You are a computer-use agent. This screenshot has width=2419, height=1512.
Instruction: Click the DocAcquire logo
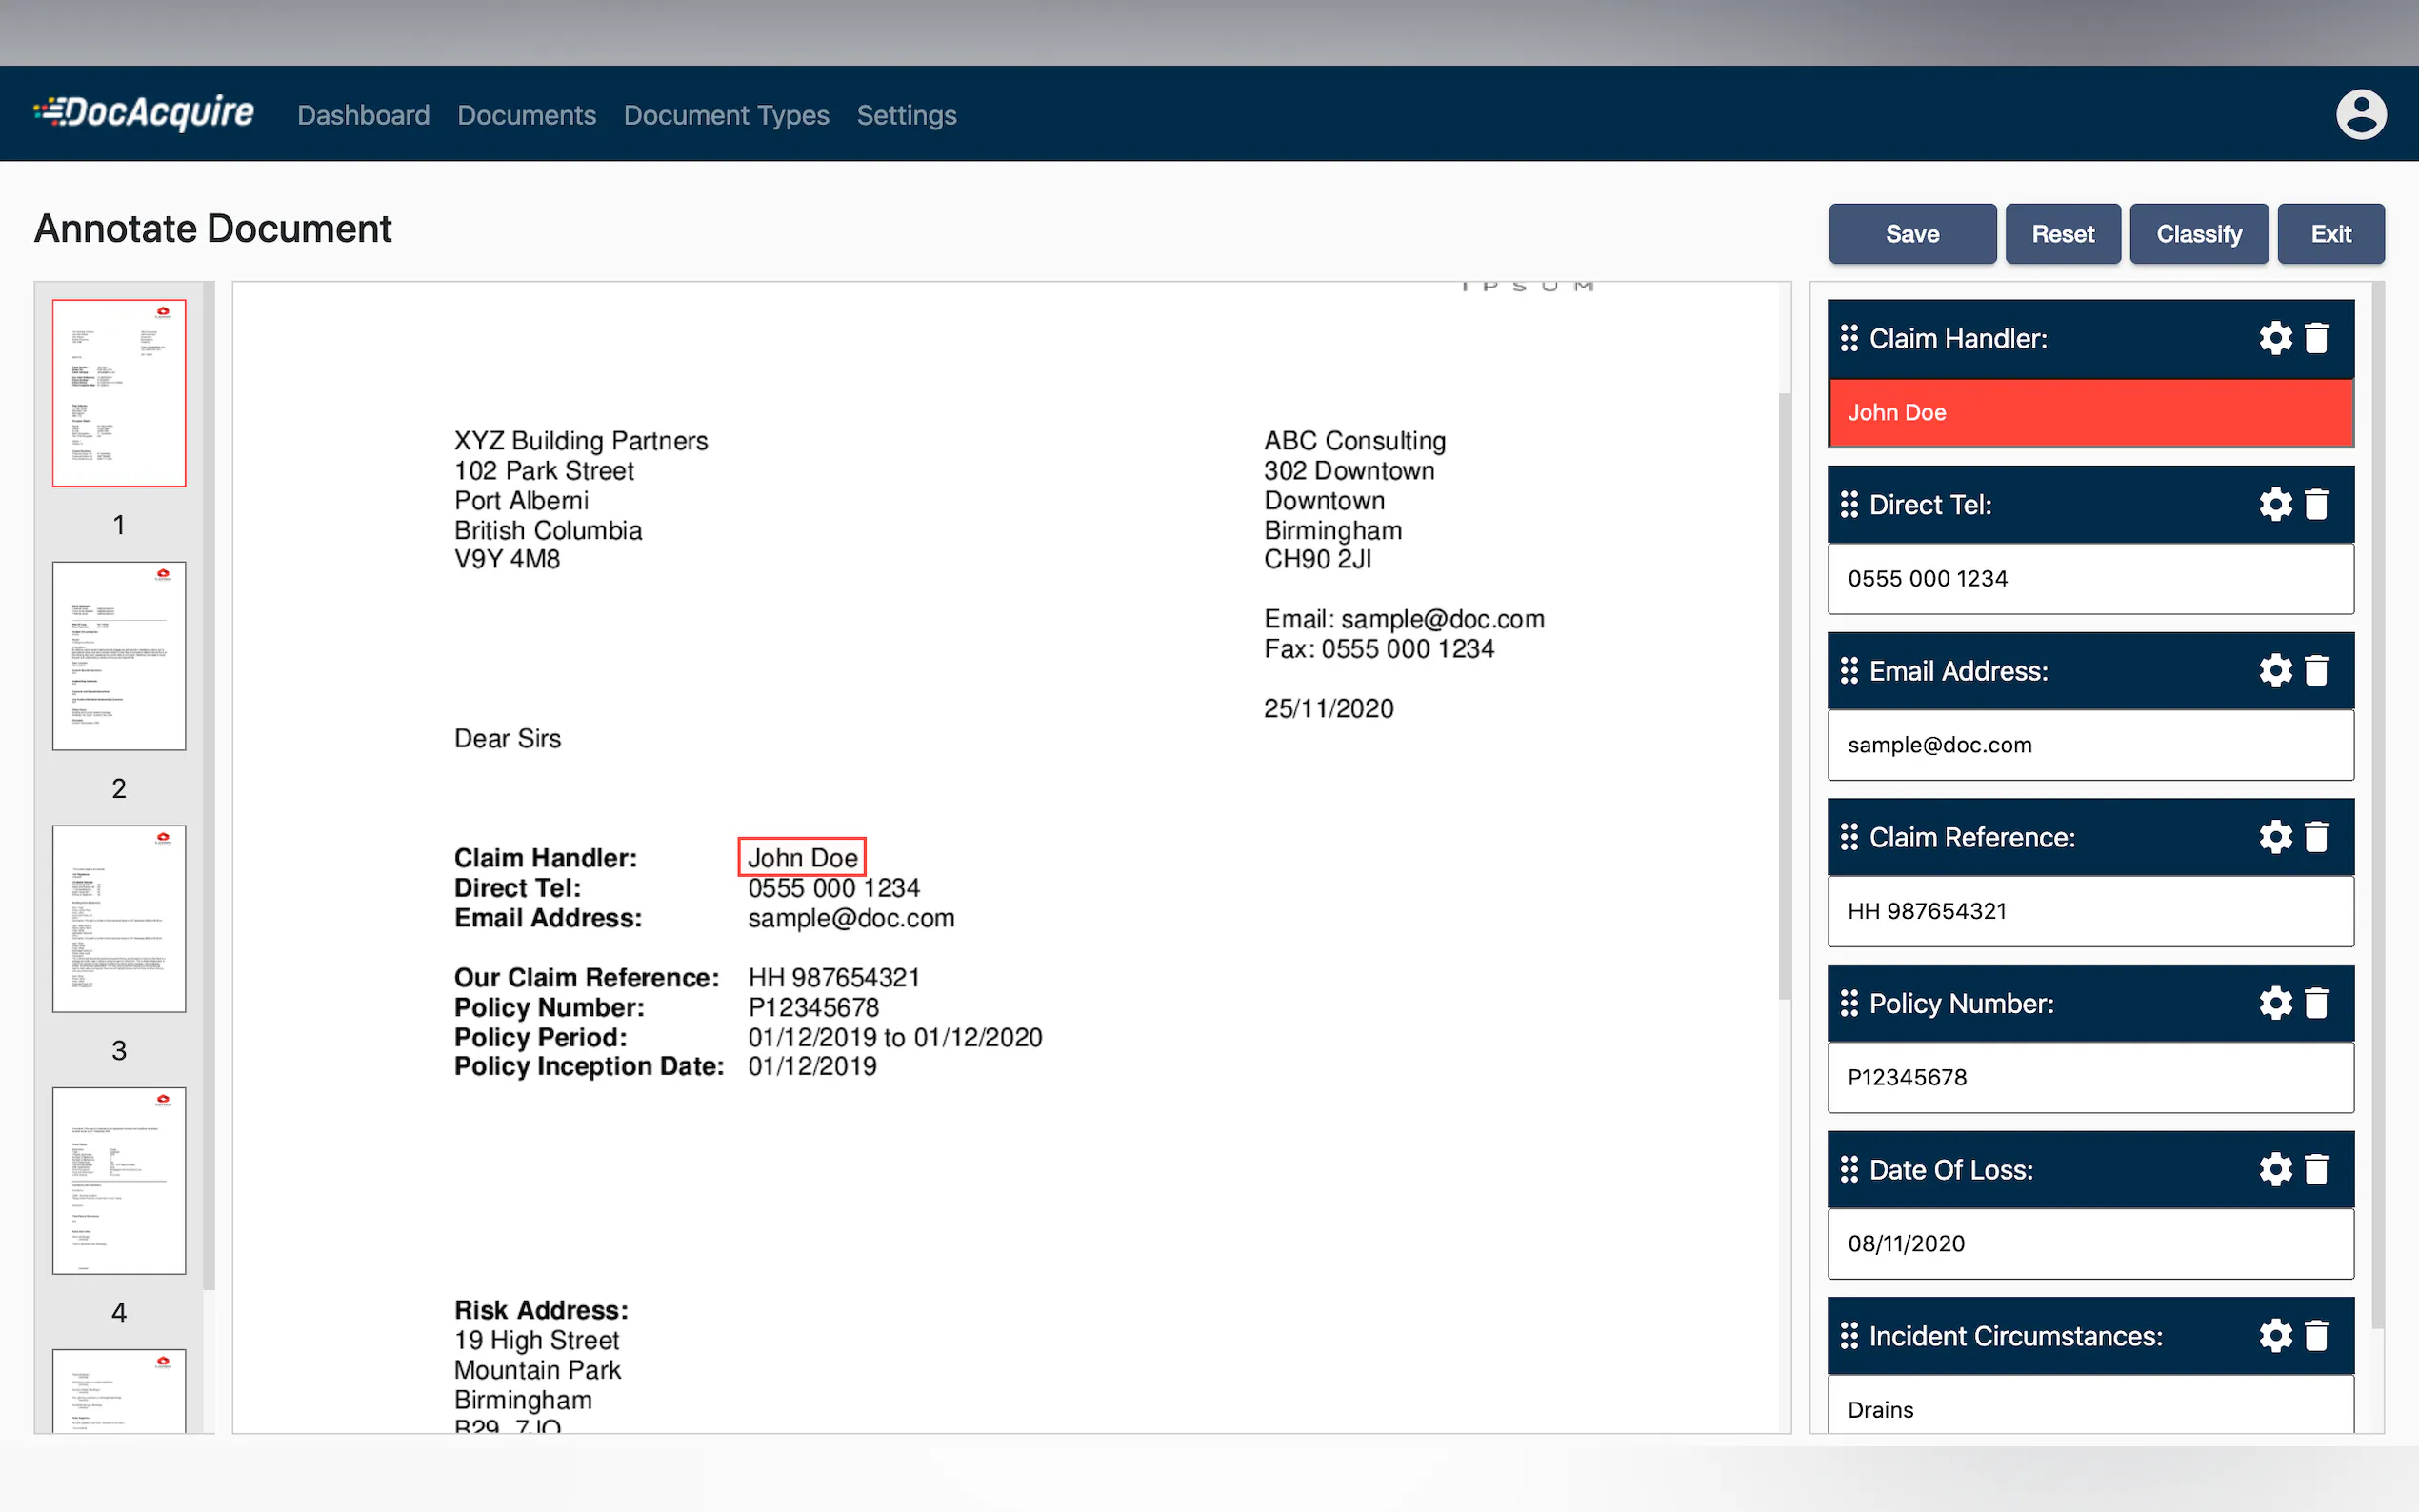click(x=145, y=113)
